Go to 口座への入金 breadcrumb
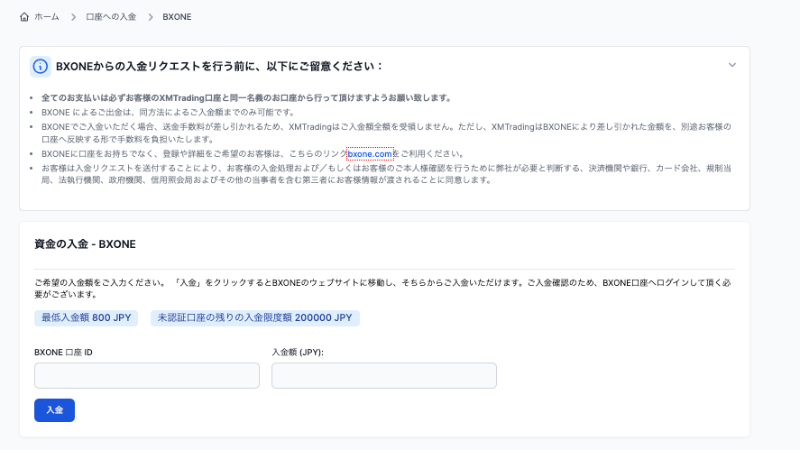This screenshot has height=450, width=800. tap(111, 17)
